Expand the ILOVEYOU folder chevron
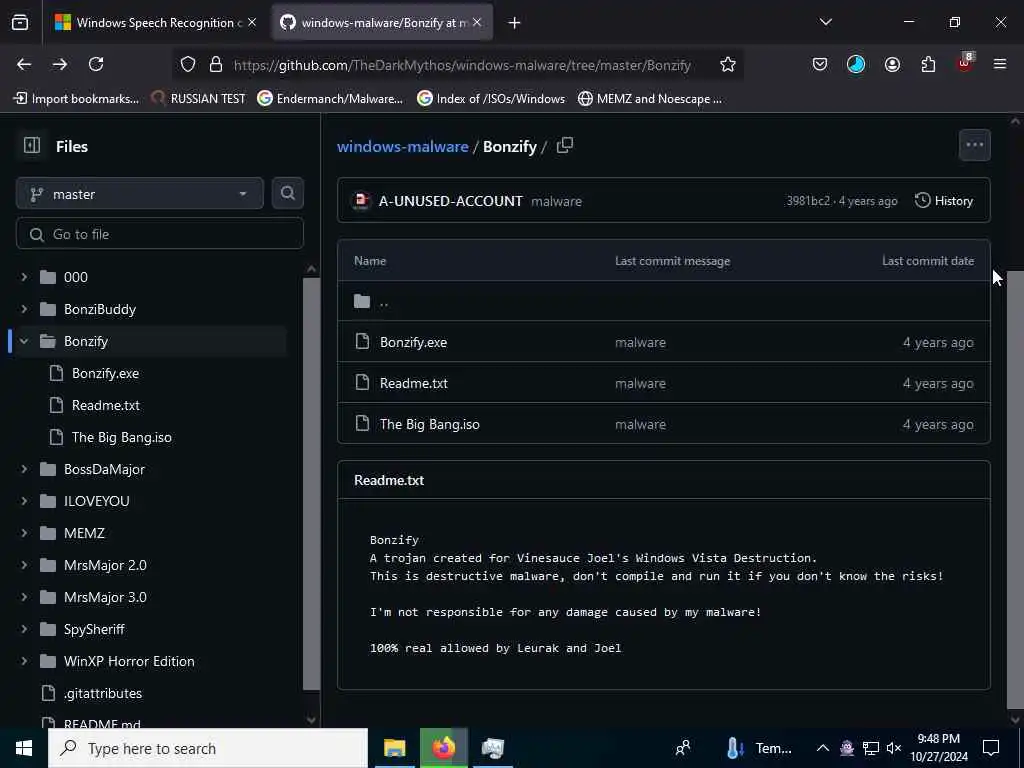 click(24, 501)
